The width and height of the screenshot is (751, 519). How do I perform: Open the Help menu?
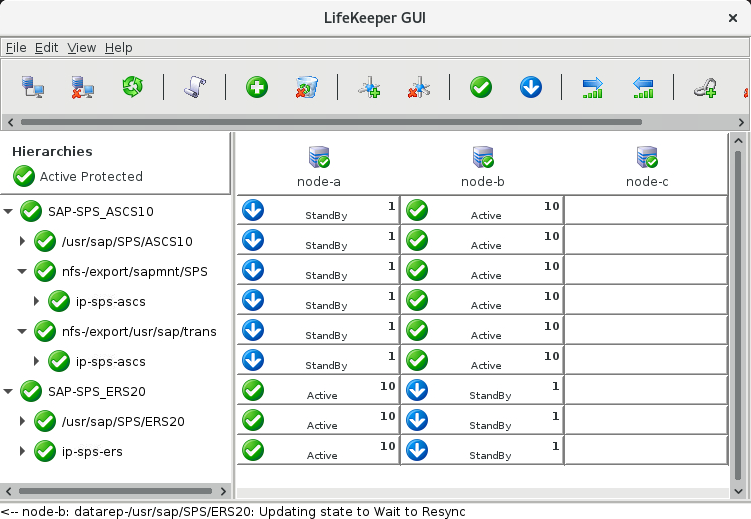click(x=119, y=47)
